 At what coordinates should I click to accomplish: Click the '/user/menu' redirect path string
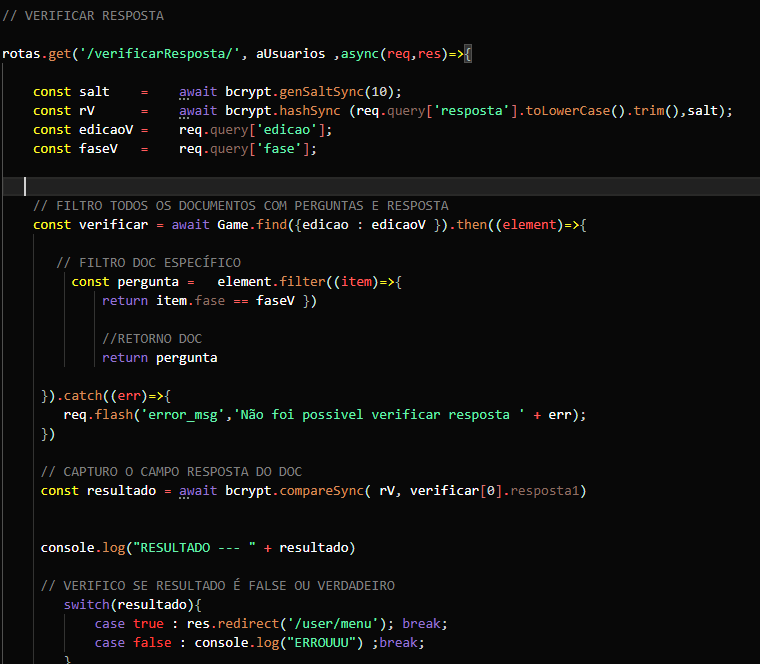pos(333,624)
